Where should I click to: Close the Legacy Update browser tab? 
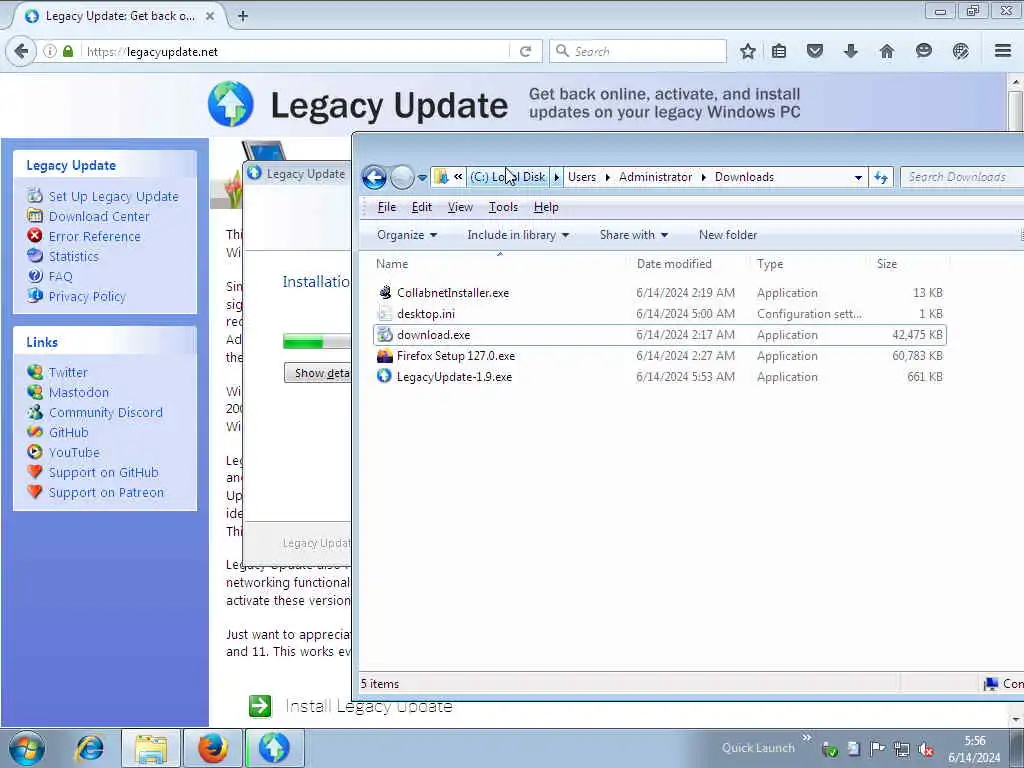(x=210, y=16)
